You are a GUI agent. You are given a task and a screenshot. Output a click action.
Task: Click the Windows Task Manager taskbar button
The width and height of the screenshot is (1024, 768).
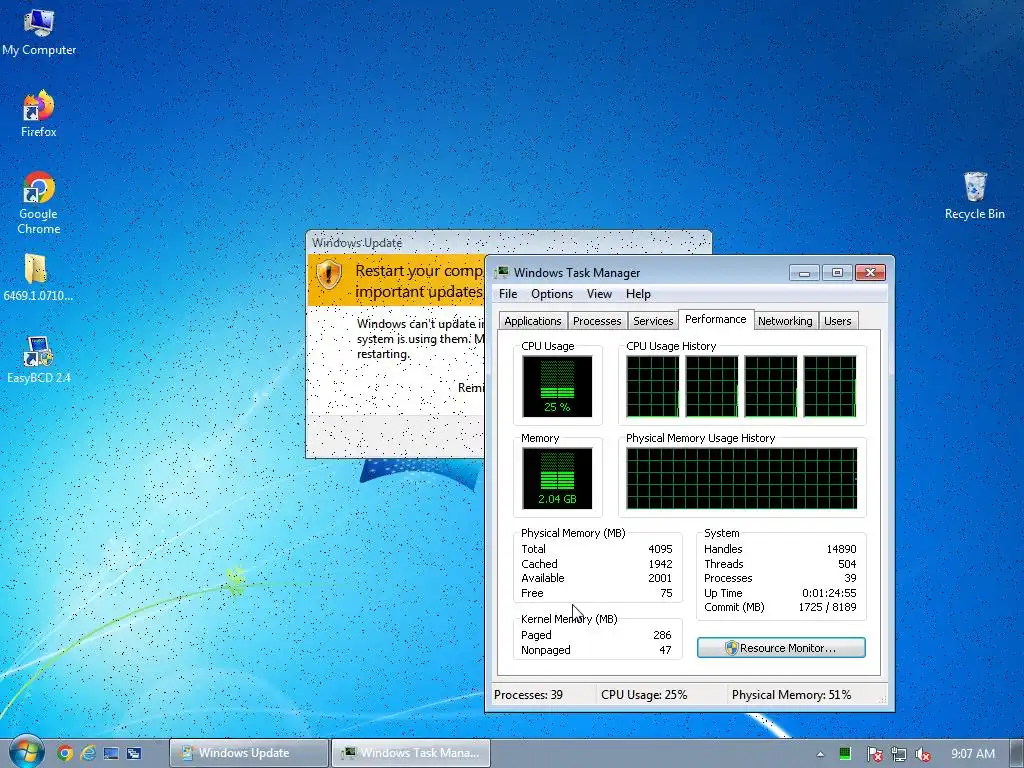(x=411, y=753)
